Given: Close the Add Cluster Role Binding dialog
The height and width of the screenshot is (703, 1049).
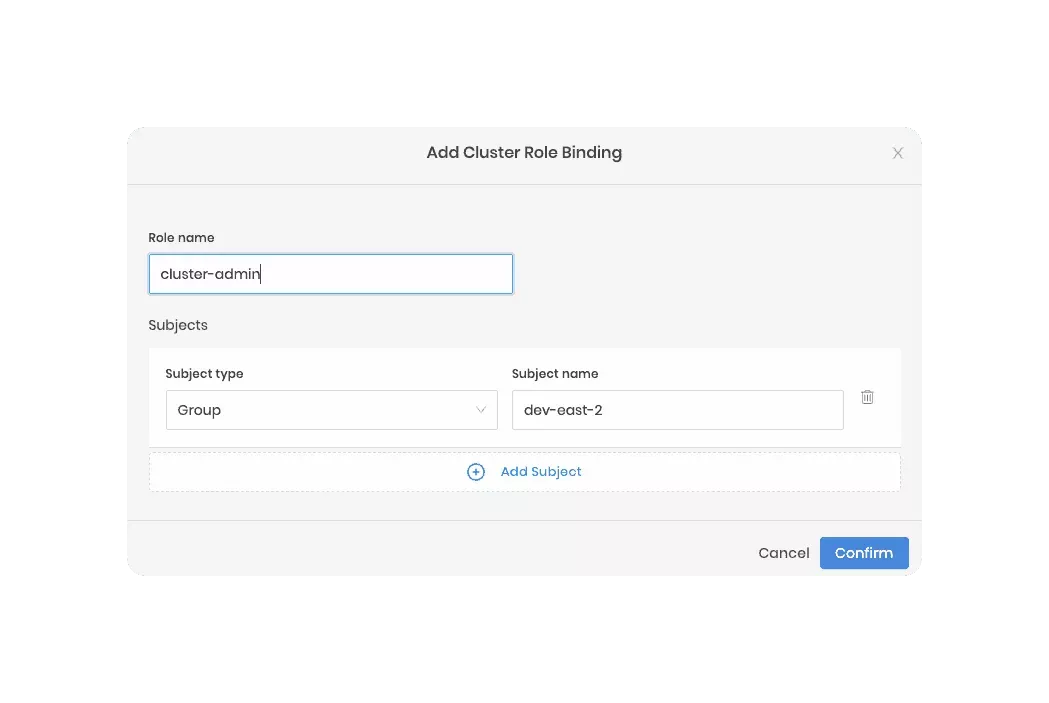Looking at the screenshot, I should pos(897,153).
